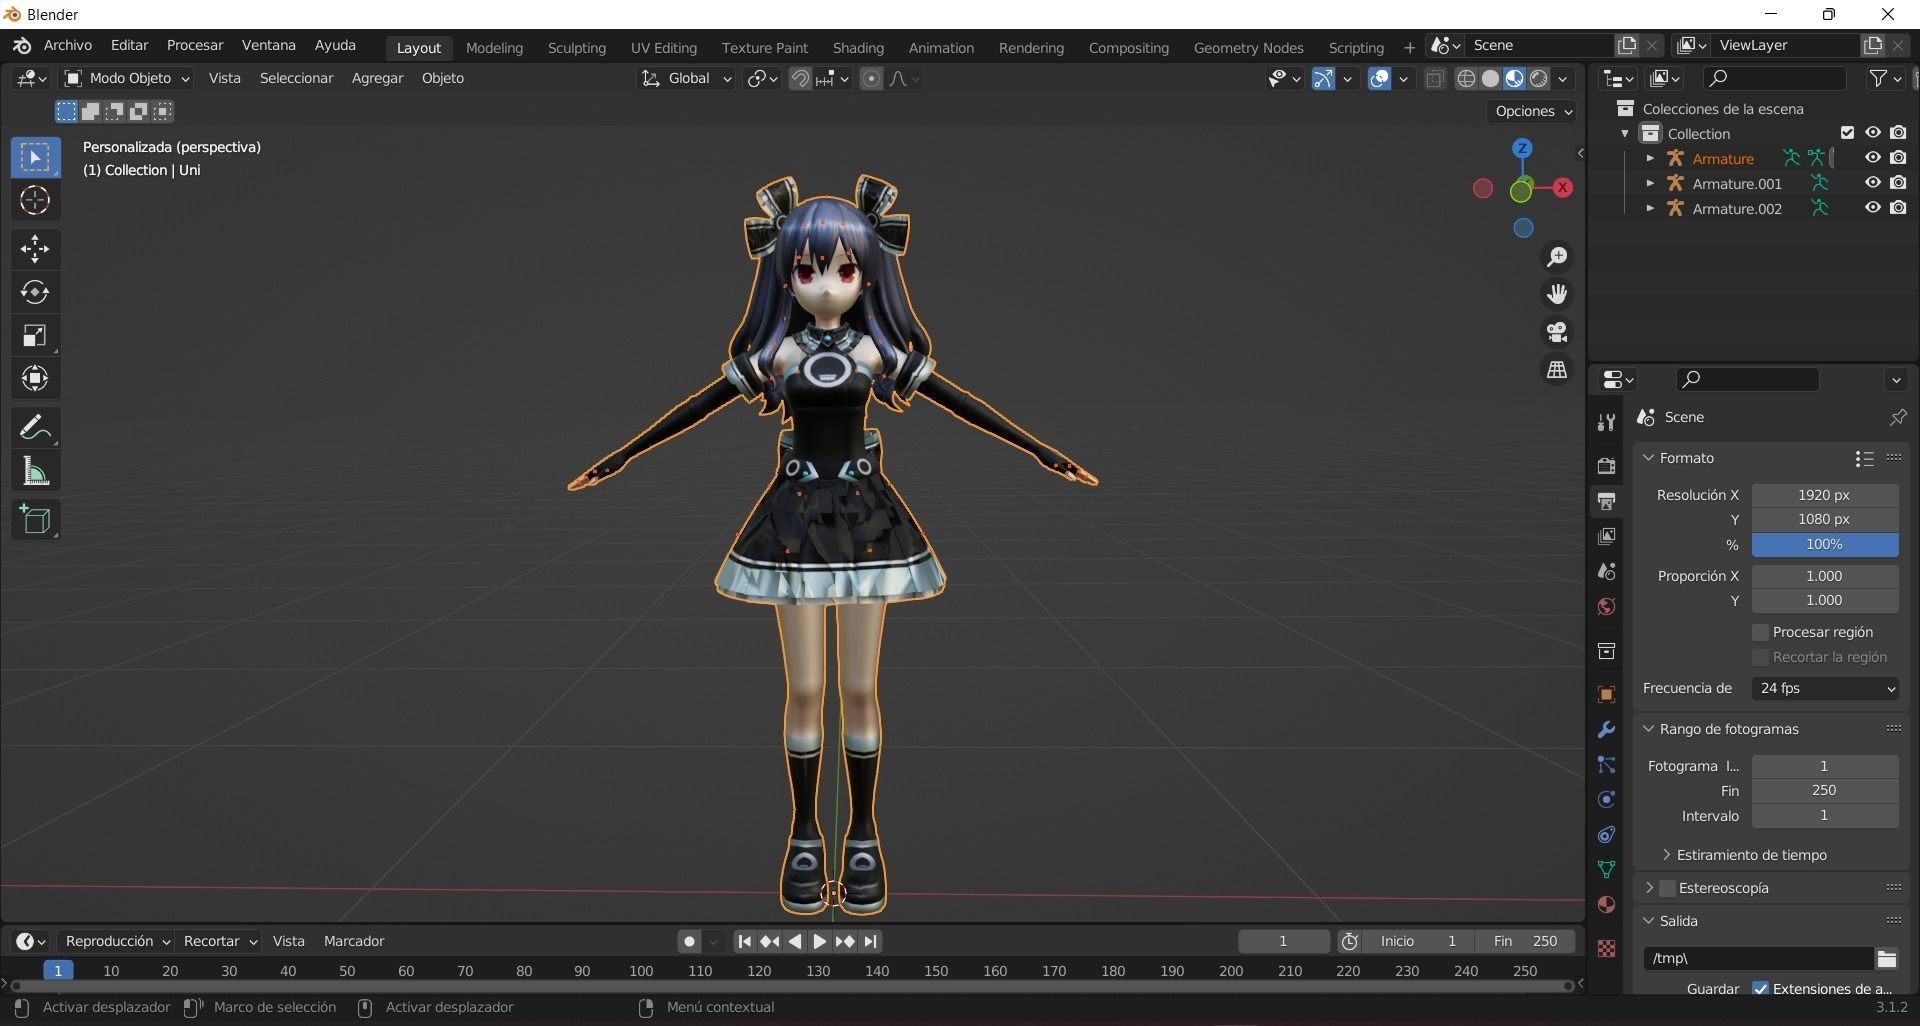Open Global orientation dropdown

point(686,79)
